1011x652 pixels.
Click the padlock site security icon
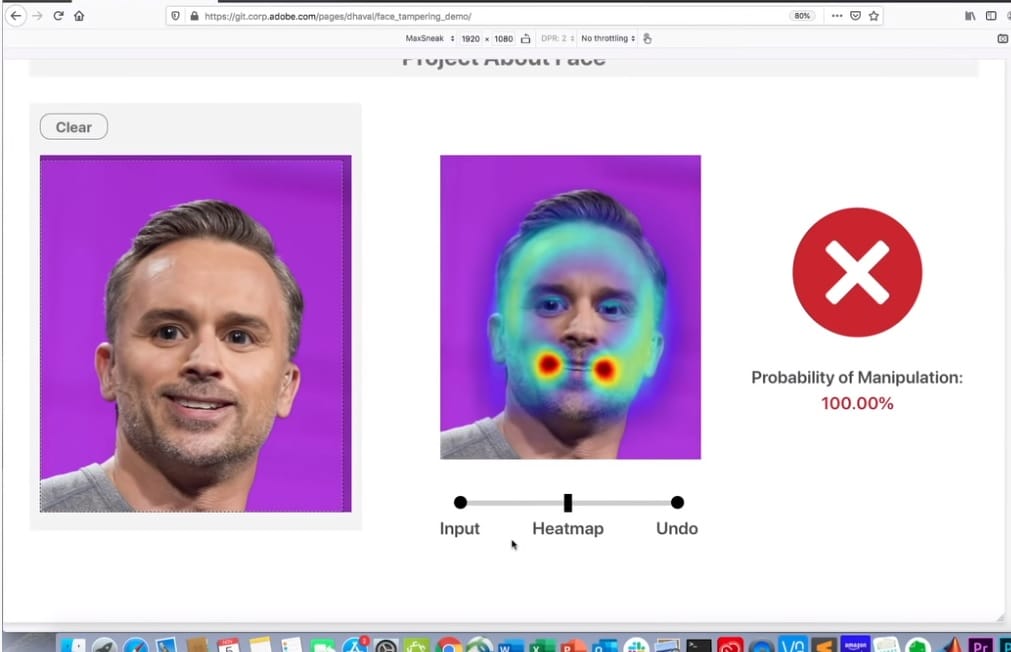pyautogui.click(x=194, y=16)
